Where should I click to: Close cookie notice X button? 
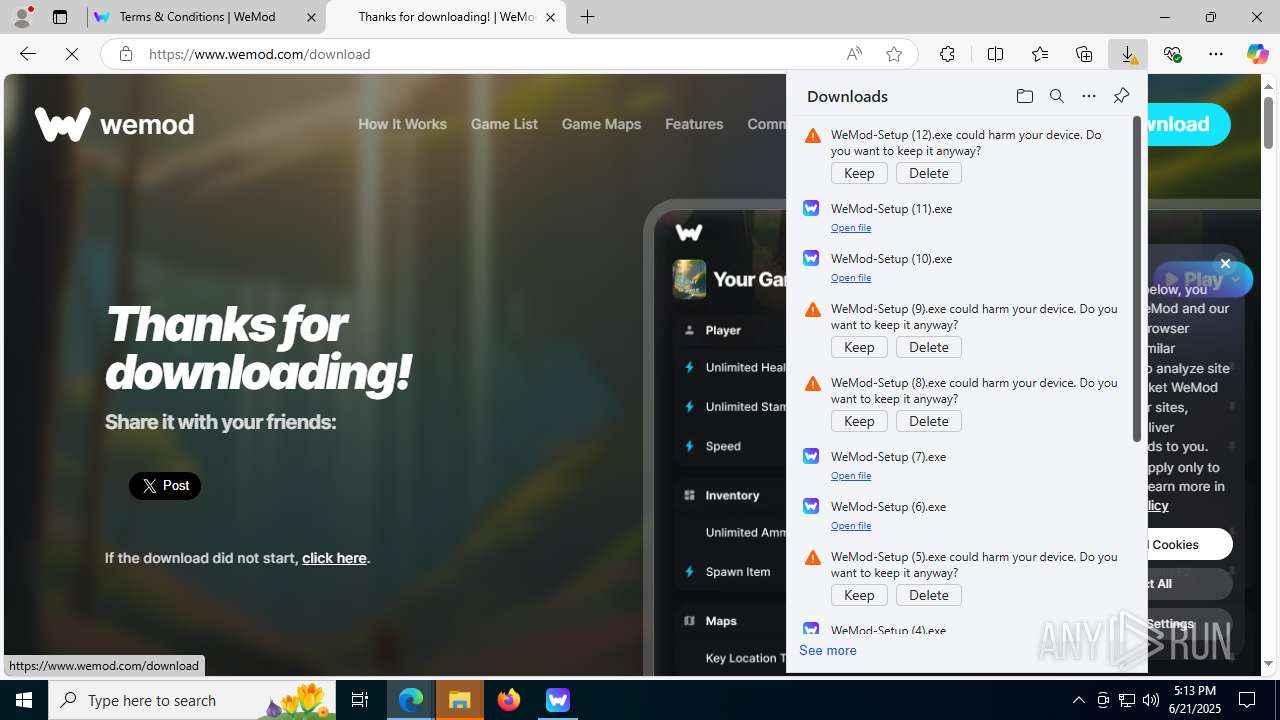tap(1225, 264)
